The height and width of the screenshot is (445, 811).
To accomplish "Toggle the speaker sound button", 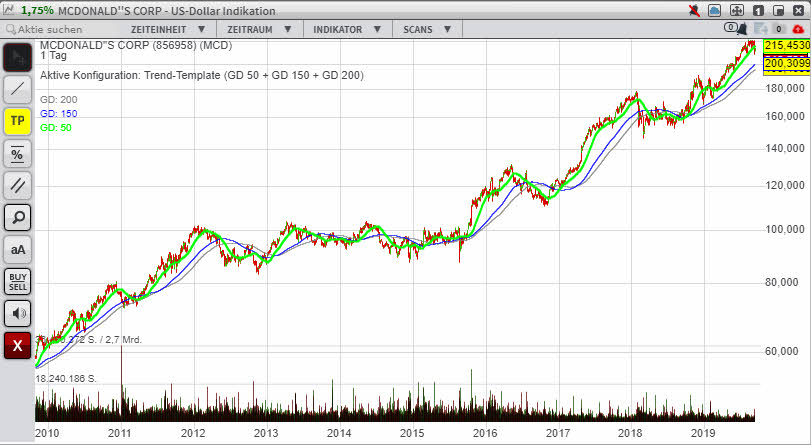I will [18, 314].
